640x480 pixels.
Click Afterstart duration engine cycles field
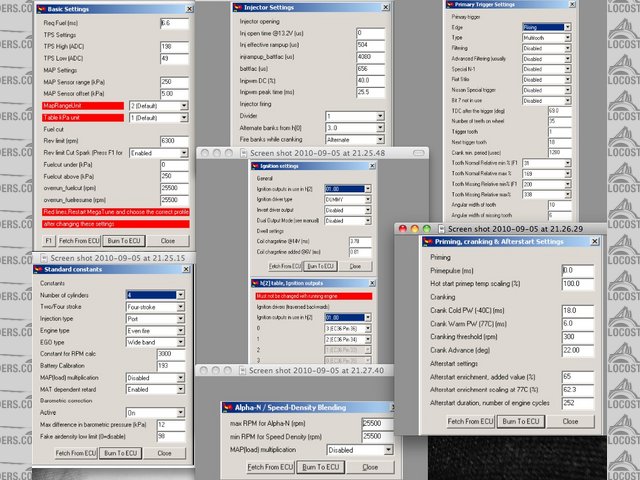[x=578, y=403]
